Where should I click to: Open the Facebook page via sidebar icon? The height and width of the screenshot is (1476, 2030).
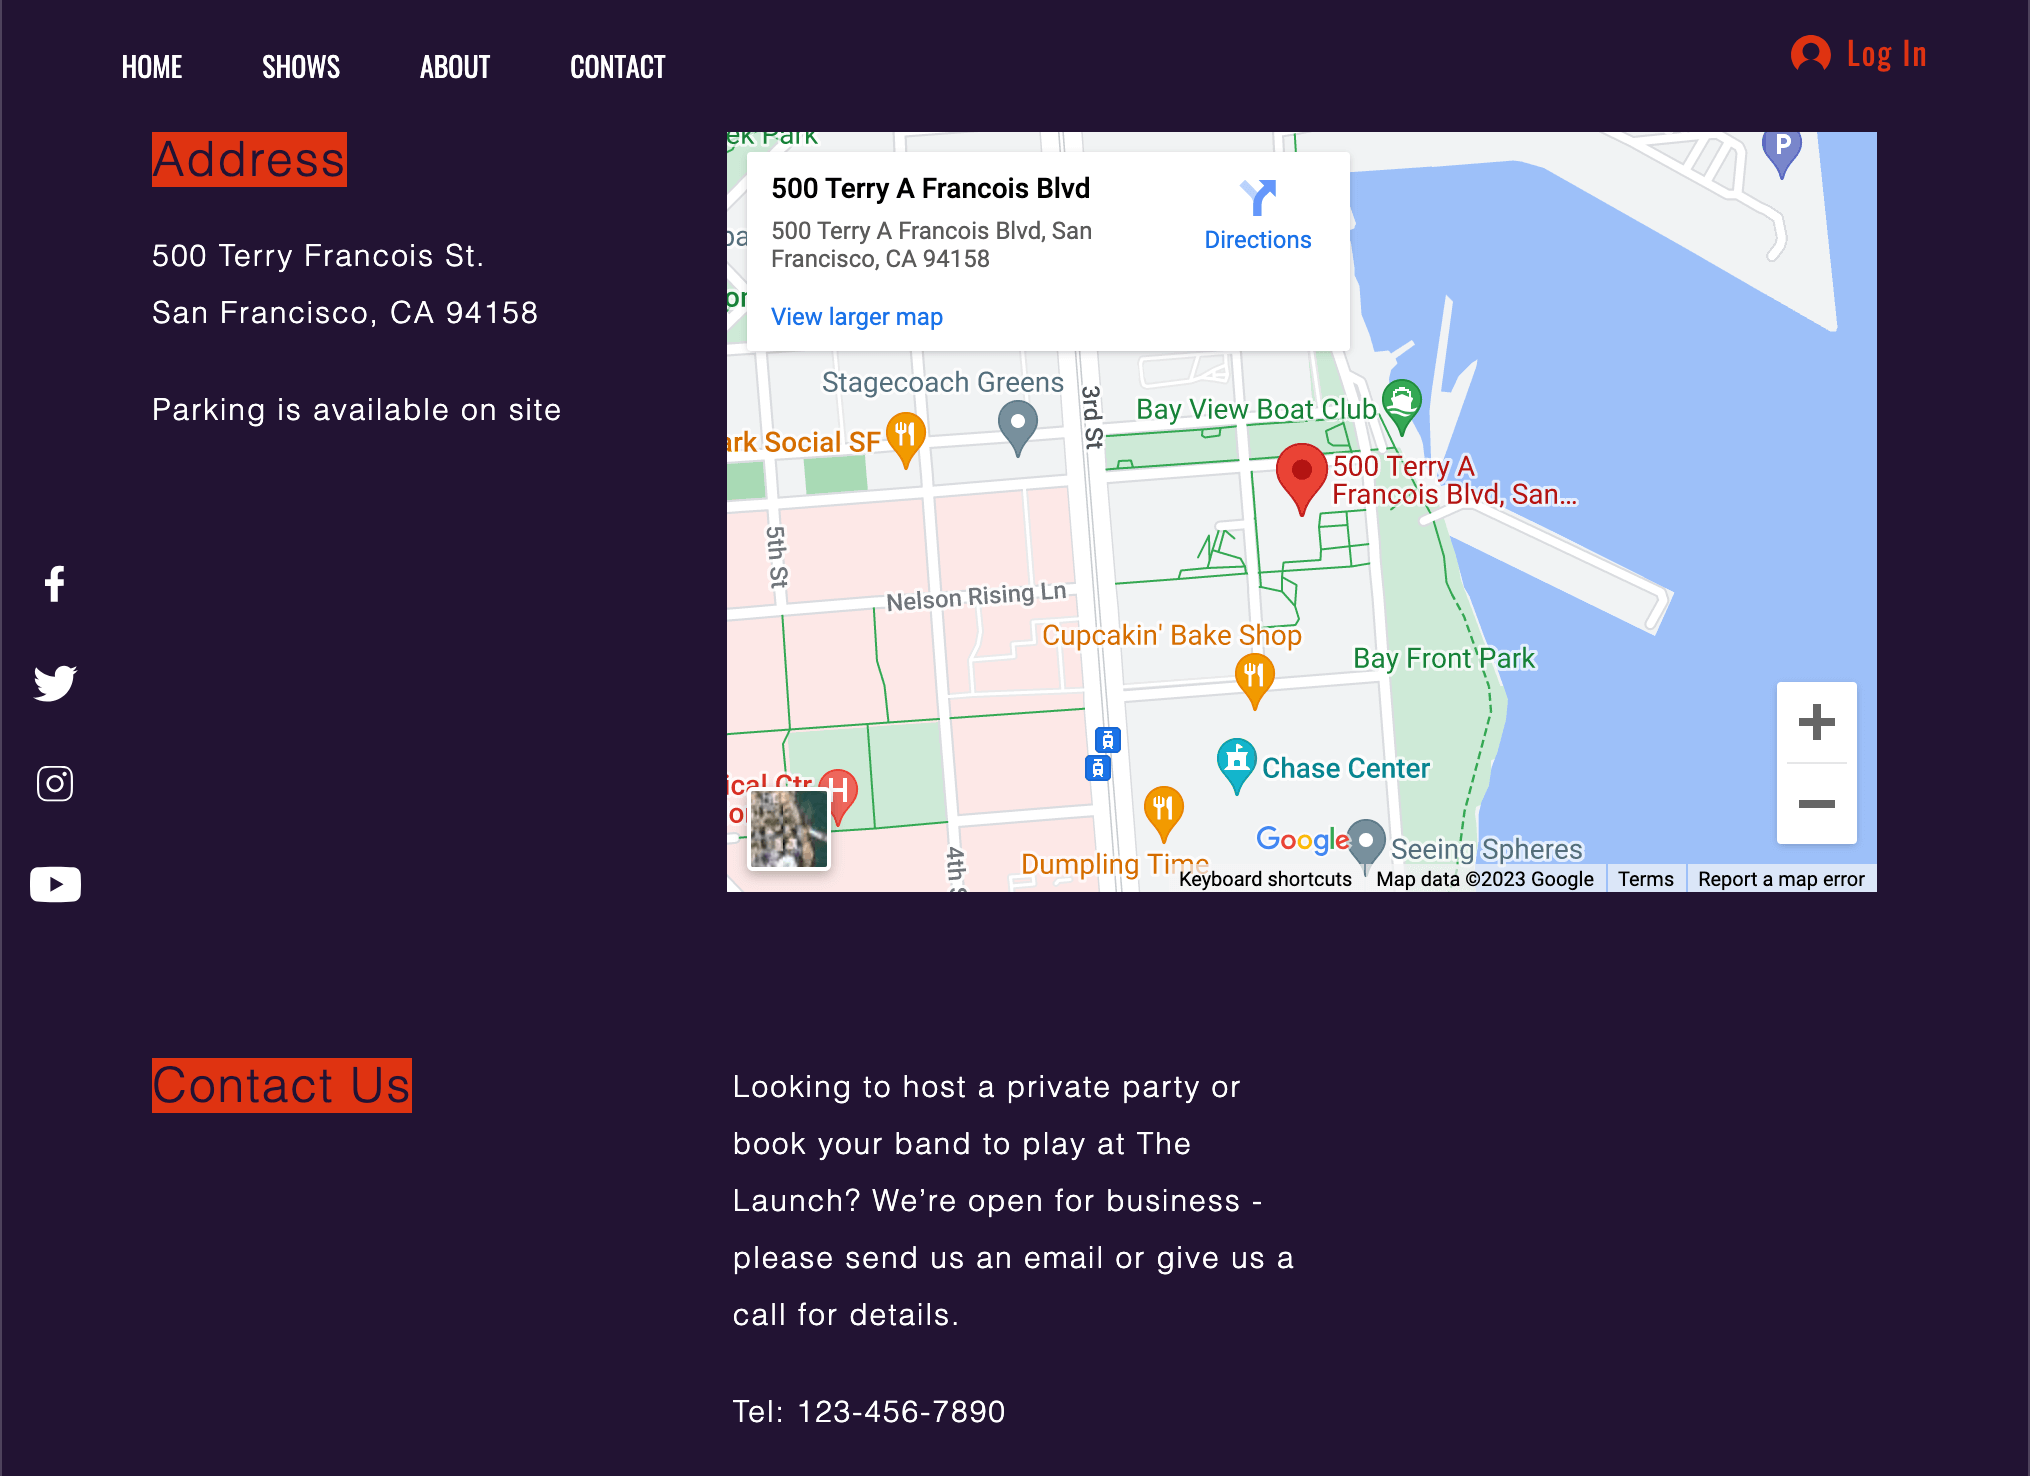click(55, 584)
